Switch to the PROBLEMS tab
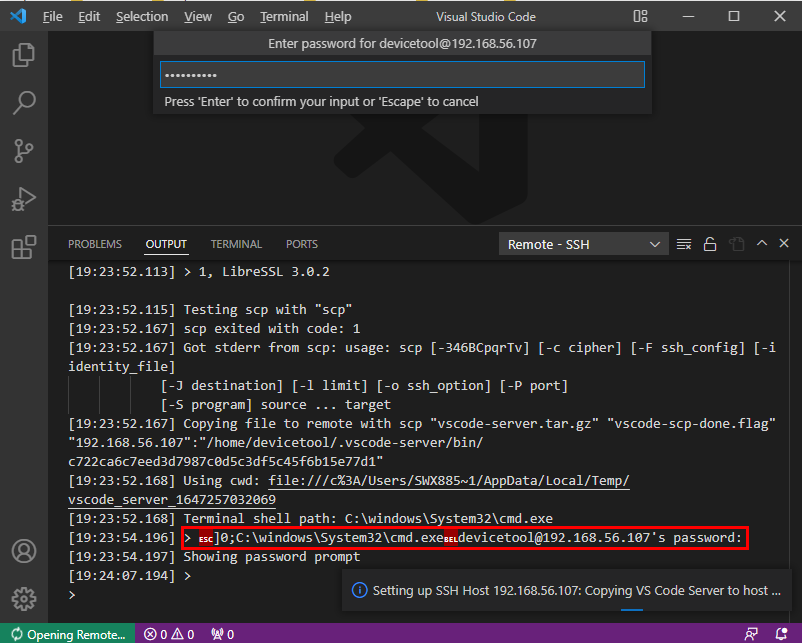 click(x=95, y=245)
